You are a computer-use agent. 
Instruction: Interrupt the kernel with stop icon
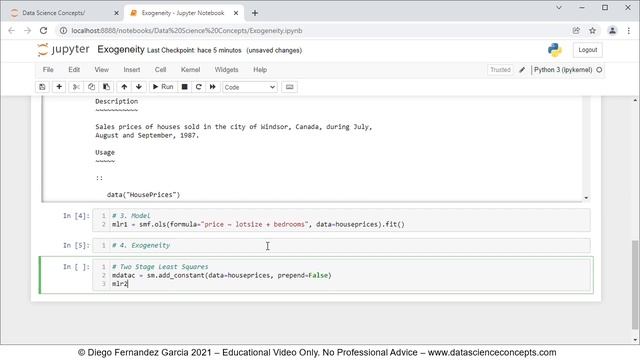click(x=184, y=87)
